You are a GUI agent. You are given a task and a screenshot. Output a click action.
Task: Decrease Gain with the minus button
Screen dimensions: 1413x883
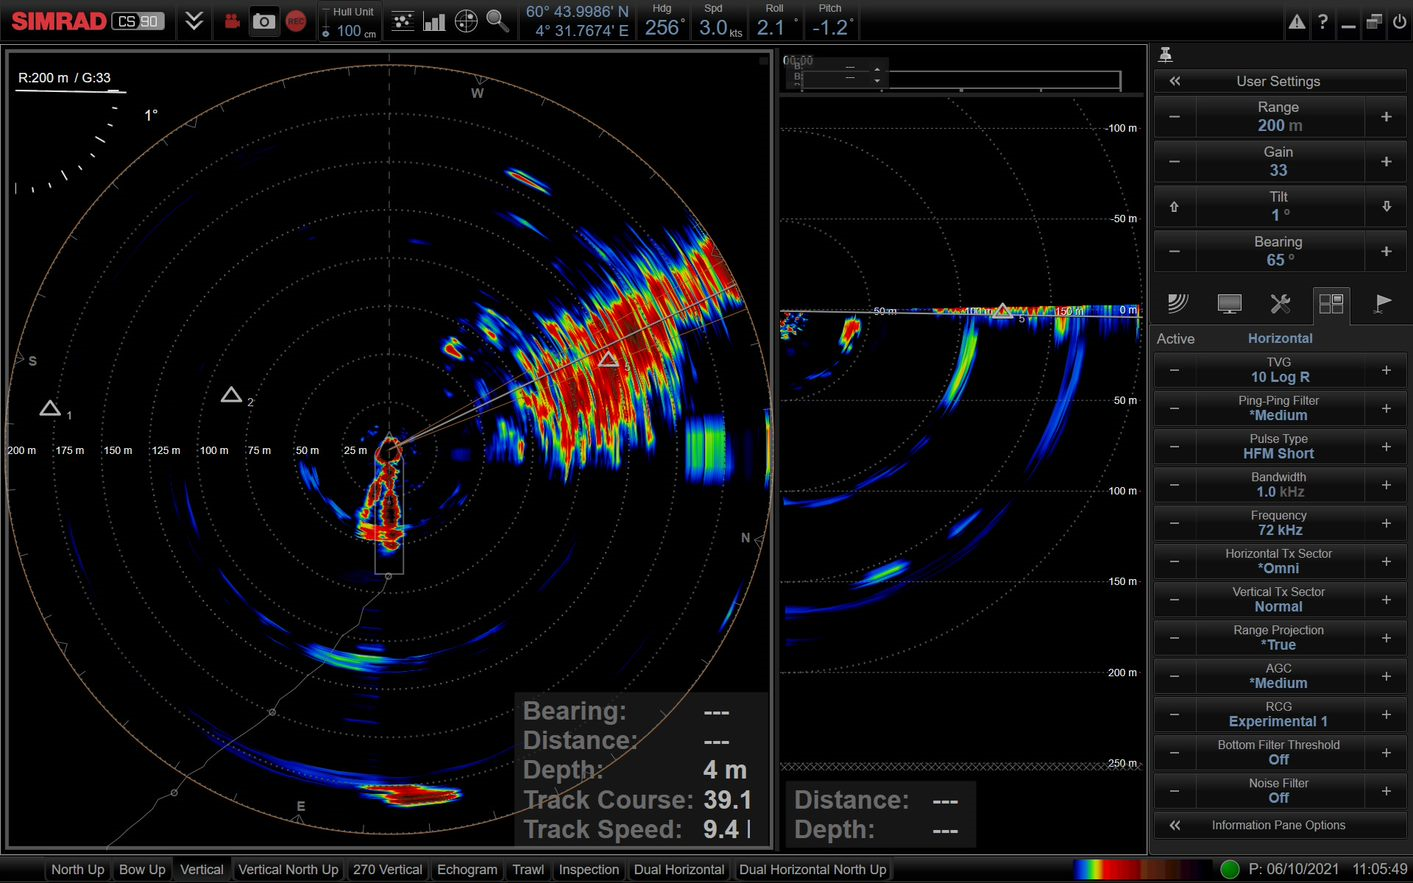coord(1173,161)
